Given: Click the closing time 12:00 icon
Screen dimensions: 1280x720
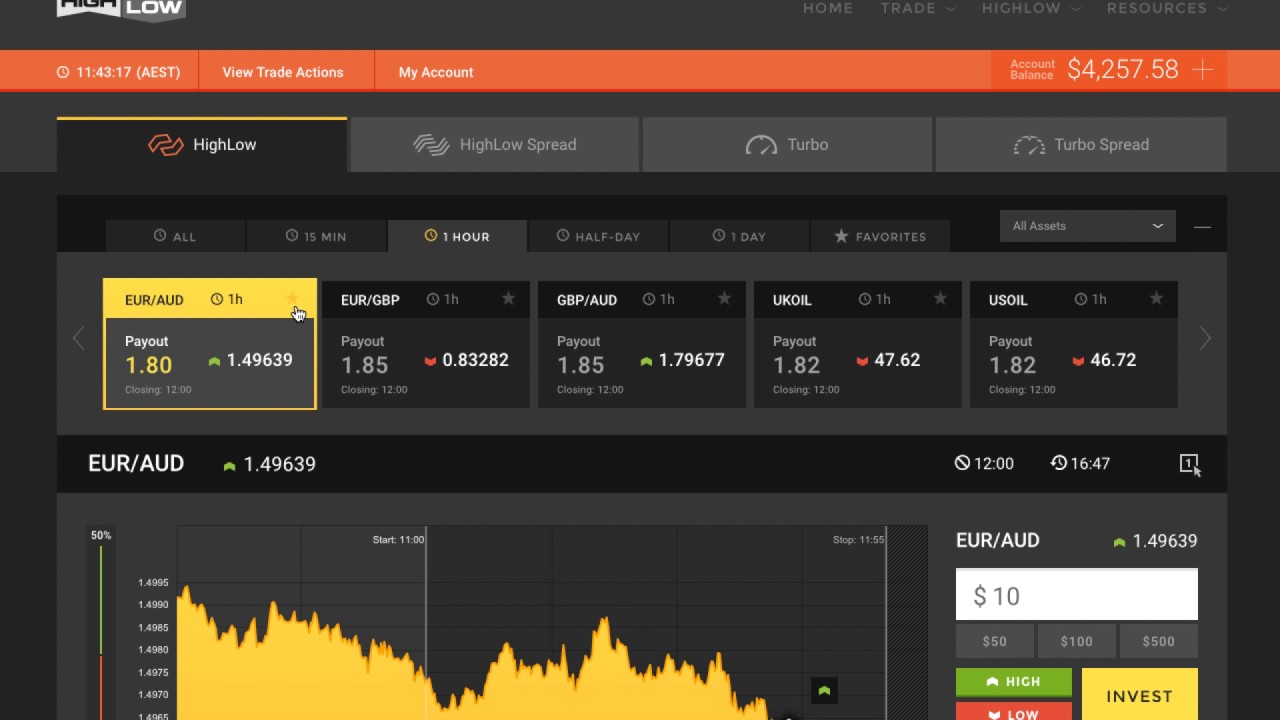Looking at the screenshot, I should tap(962, 463).
